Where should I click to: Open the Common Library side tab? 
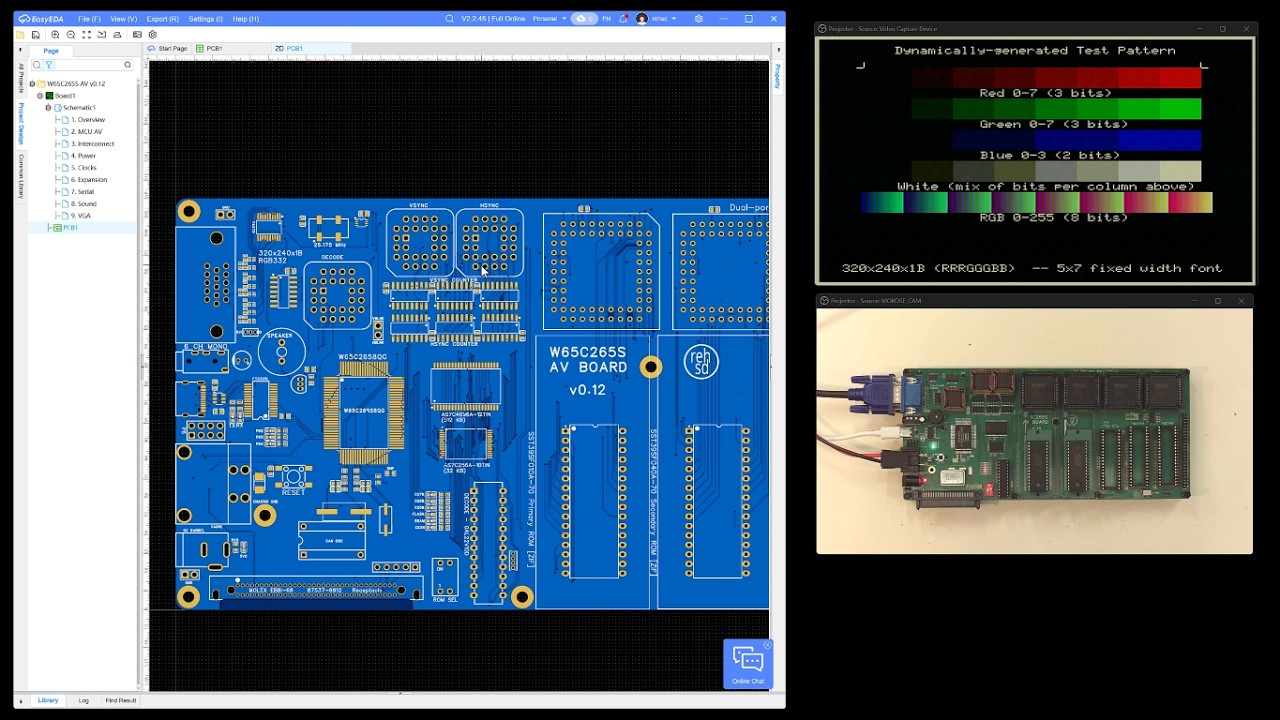pos(21,176)
